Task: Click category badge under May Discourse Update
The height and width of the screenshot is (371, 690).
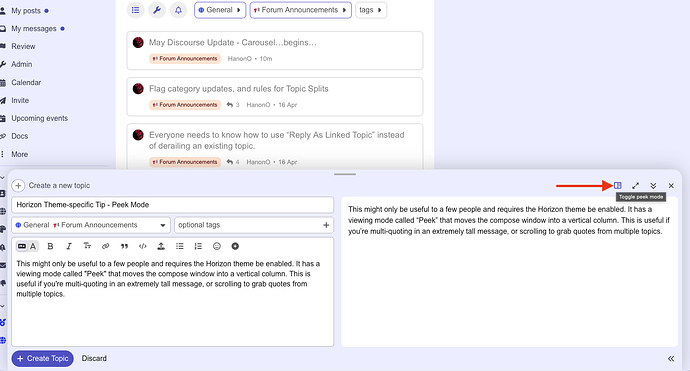Action: [x=185, y=59]
